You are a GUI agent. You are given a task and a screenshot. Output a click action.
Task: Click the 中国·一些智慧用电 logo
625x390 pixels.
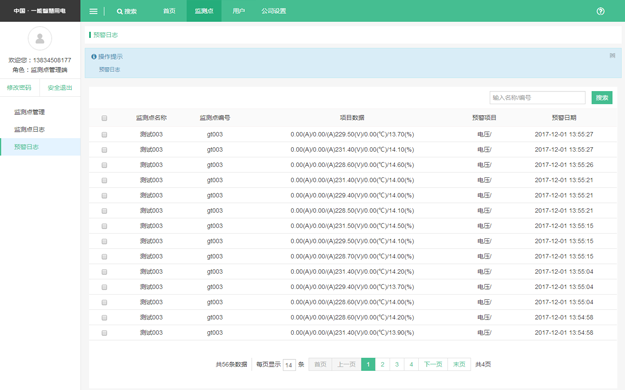[39, 11]
